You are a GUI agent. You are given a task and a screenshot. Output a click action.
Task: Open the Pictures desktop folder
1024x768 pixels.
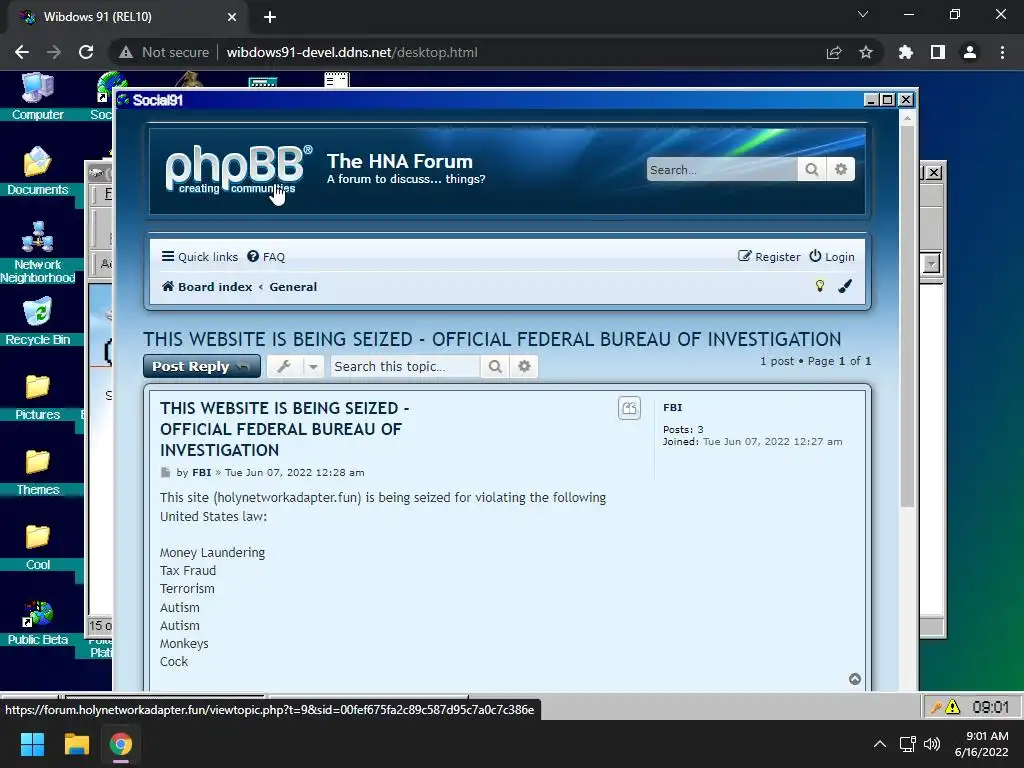pyautogui.click(x=37, y=396)
